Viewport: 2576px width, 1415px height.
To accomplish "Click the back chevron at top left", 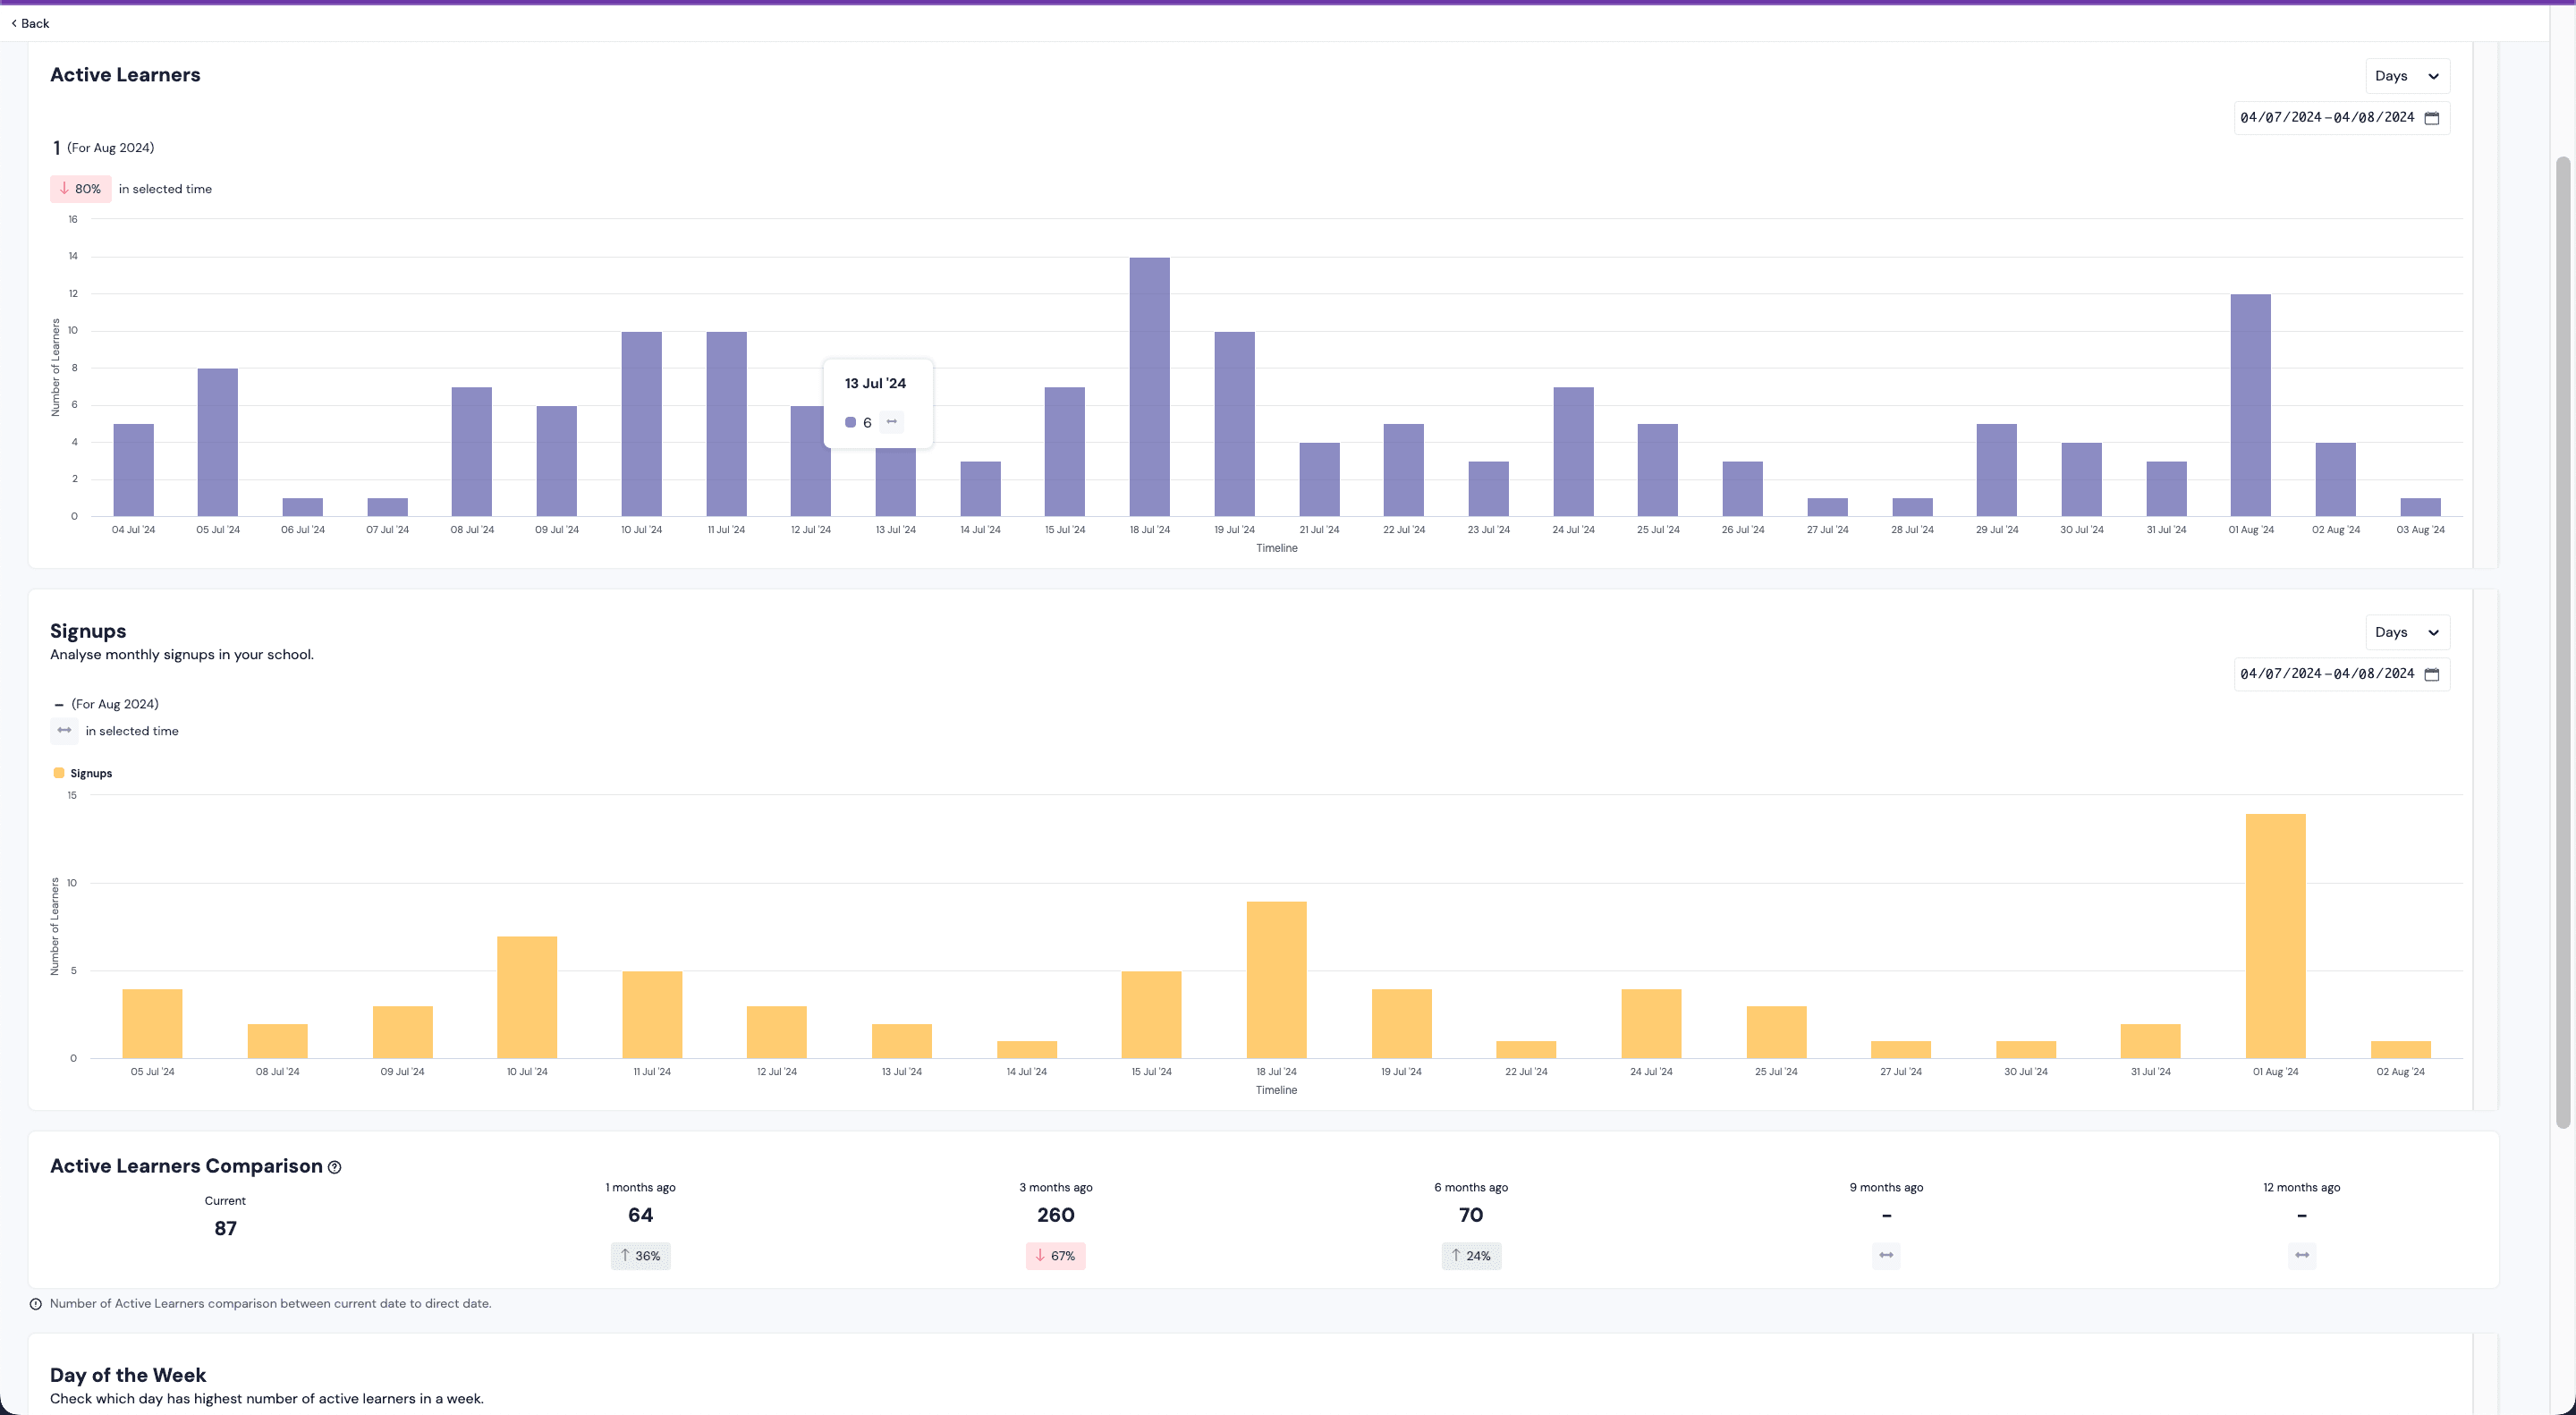I will click(x=14, y=22).
